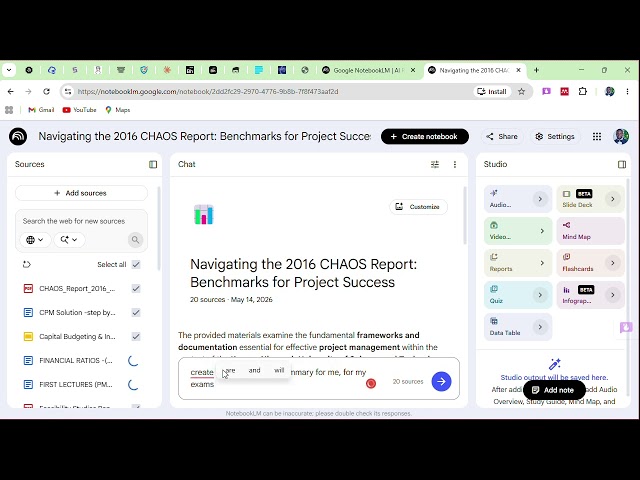Expand Quiz options chevron

540,295
